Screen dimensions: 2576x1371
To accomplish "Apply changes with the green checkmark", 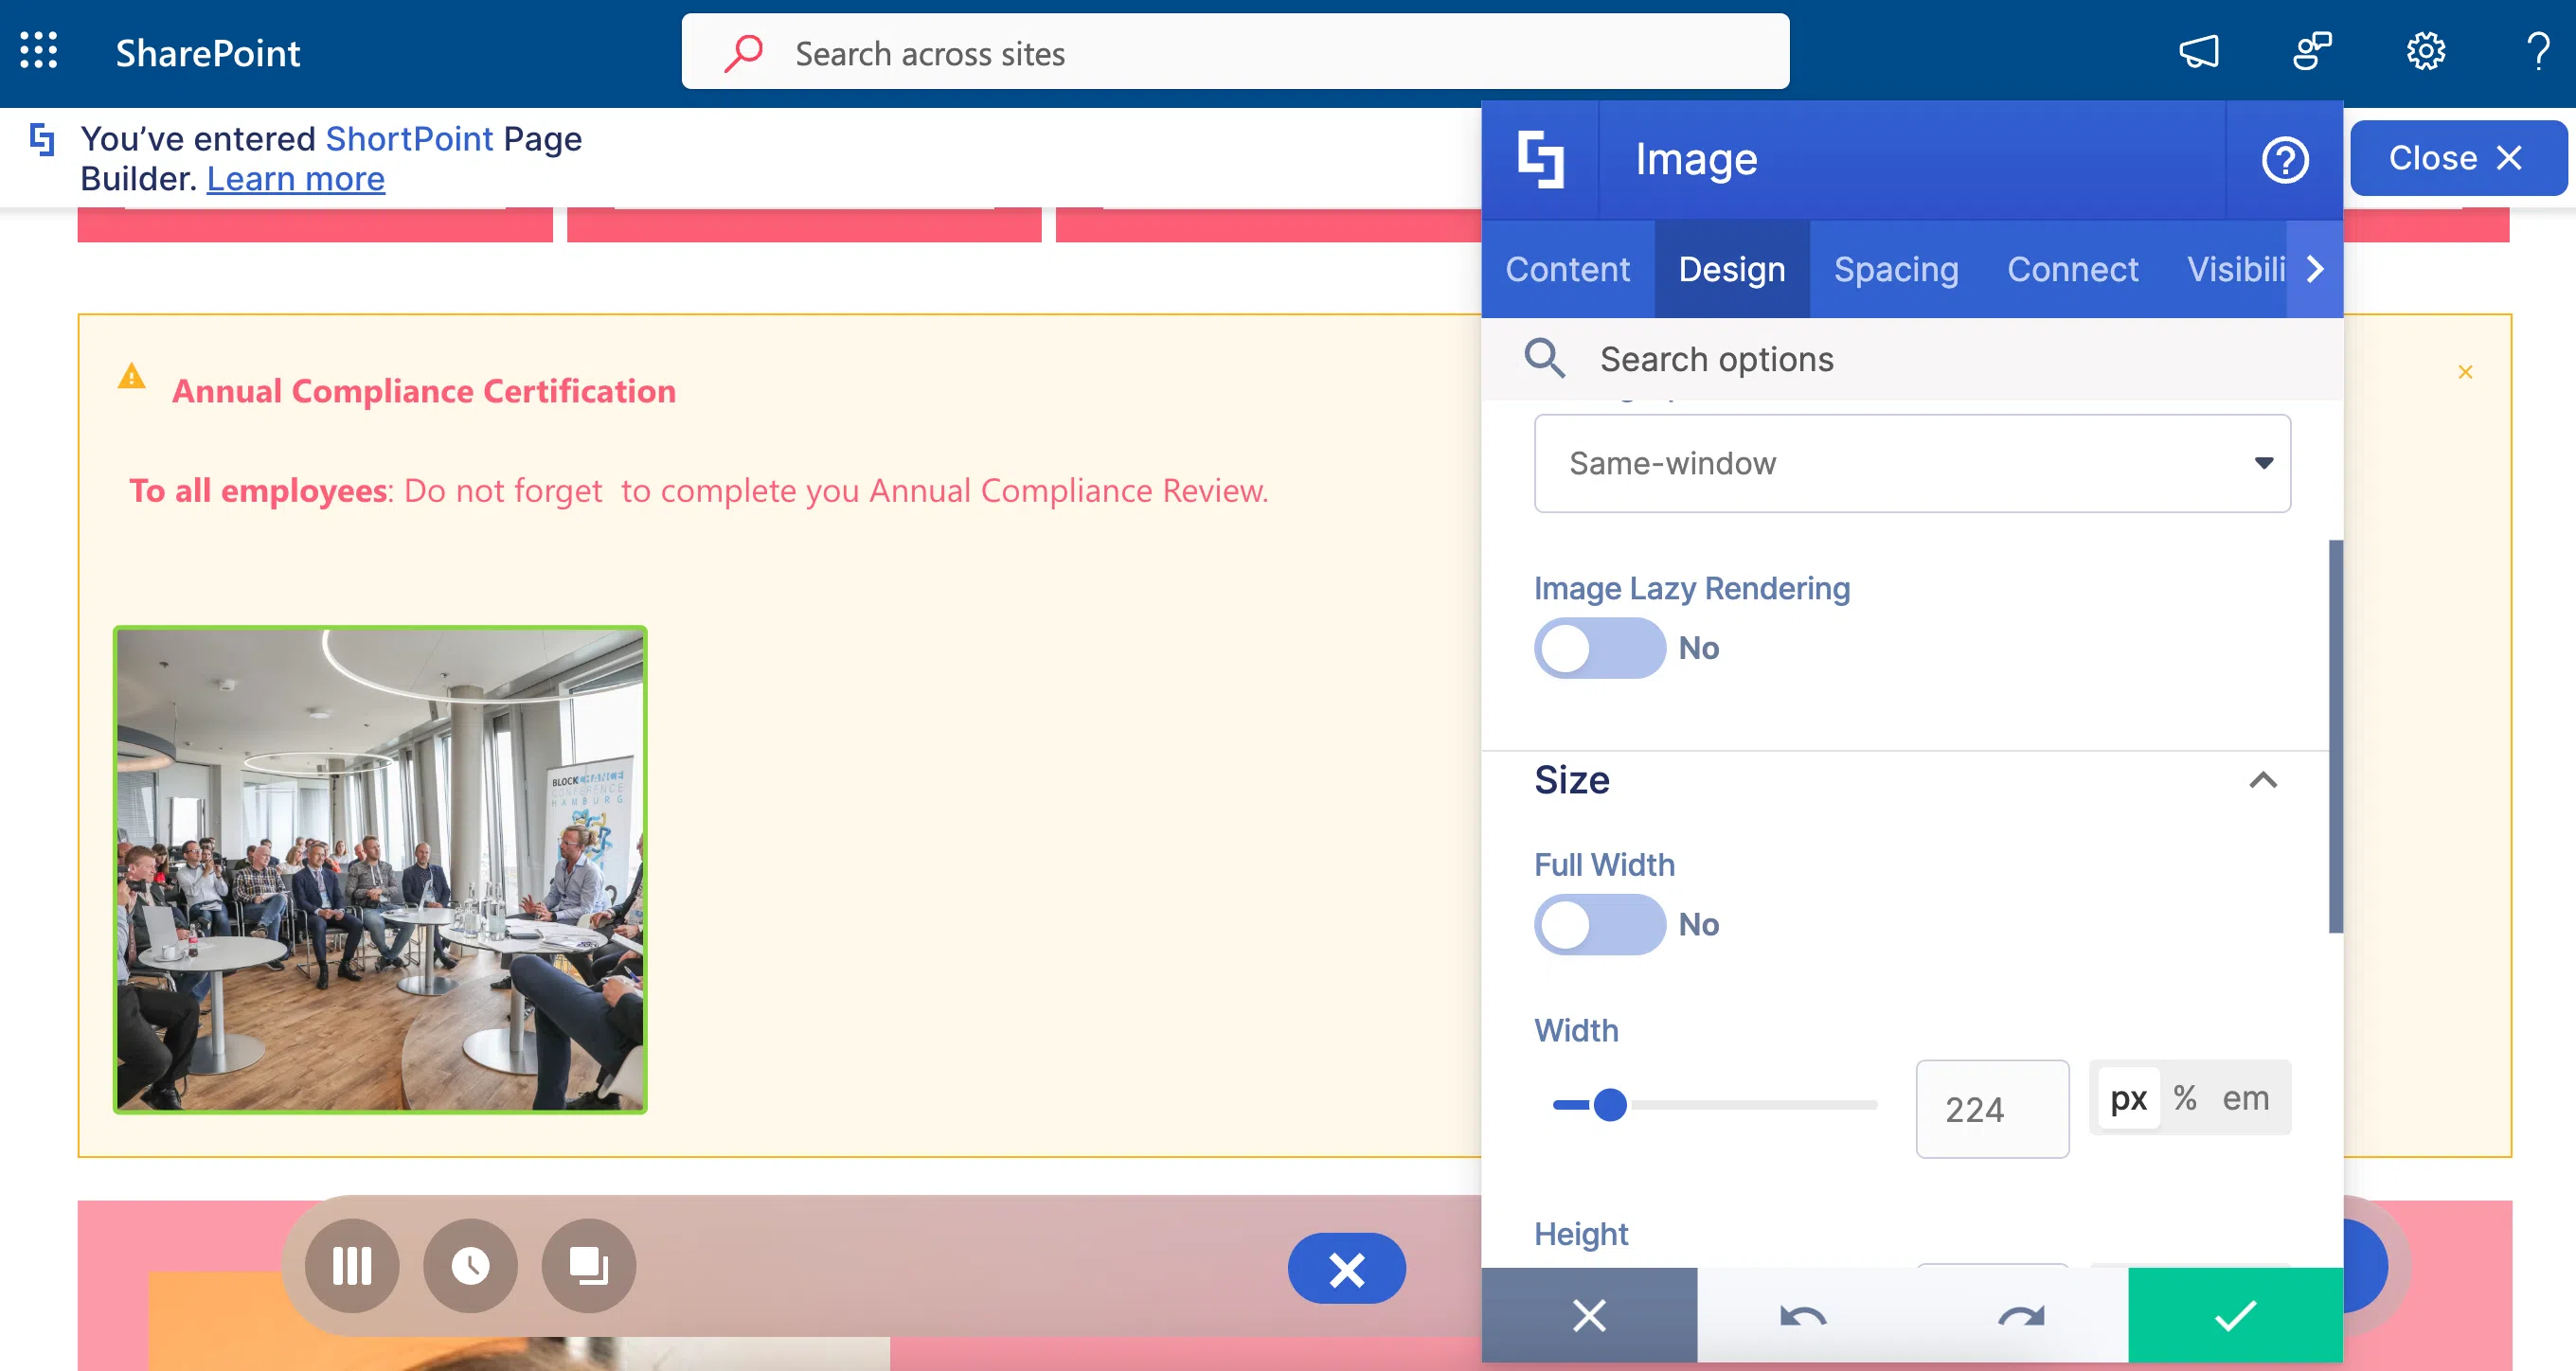I will 2235,1315.
